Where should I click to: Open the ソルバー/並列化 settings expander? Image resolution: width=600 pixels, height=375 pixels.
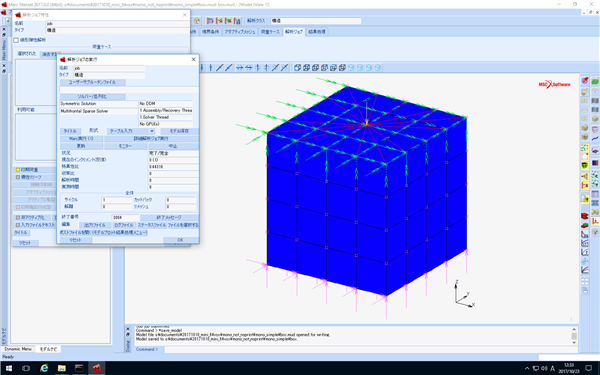tap(93, 96)
